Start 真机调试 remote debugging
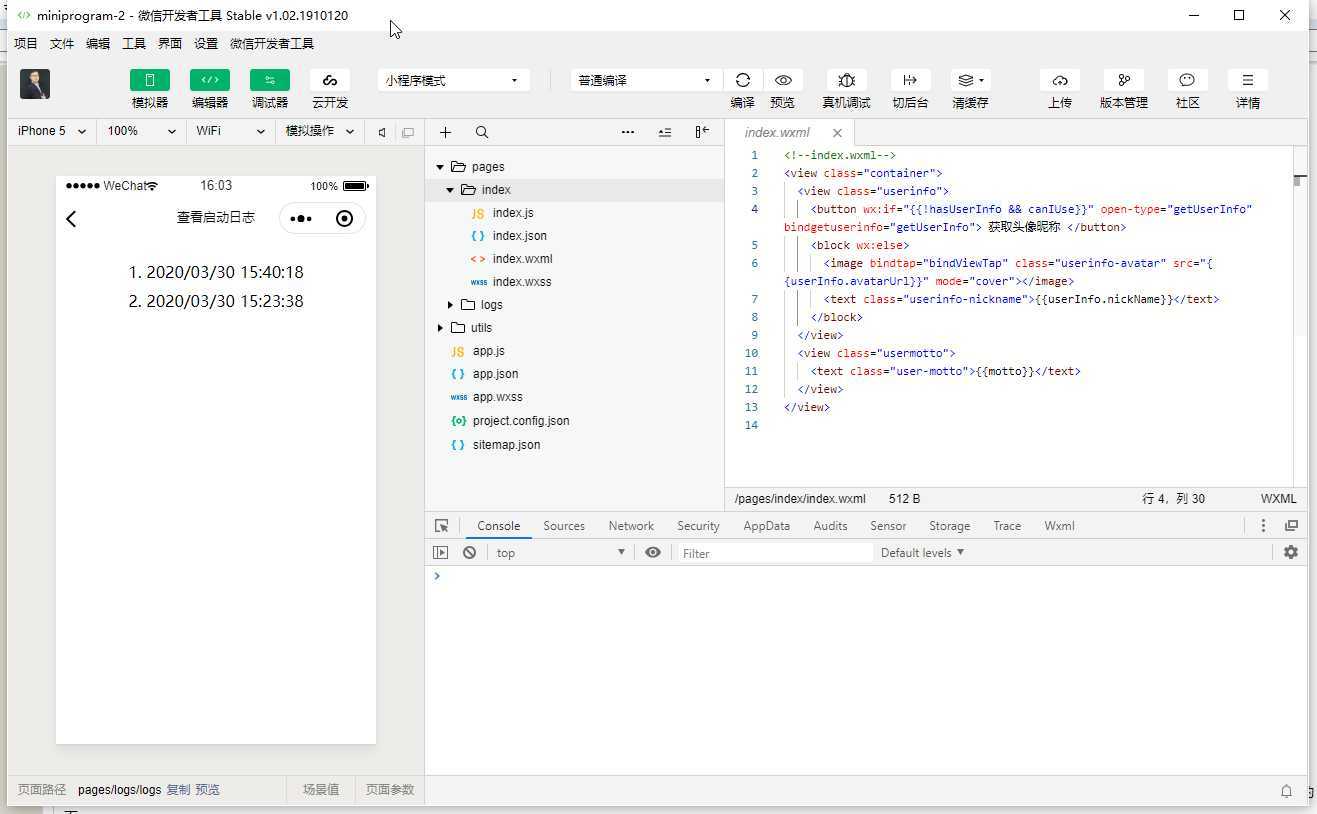The width and height of the screenshot is (1317, 814). point(846,80)
